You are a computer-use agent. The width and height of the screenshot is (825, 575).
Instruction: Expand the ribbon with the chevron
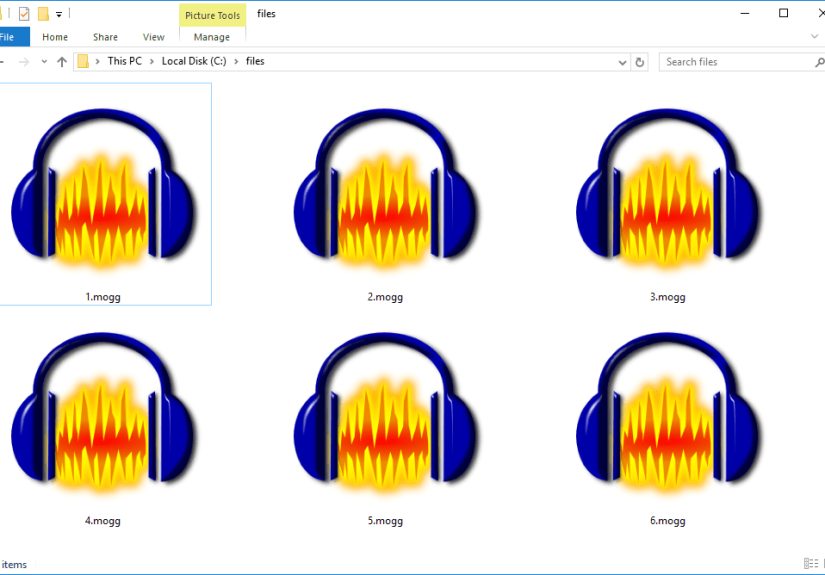(x=814, y=37)
